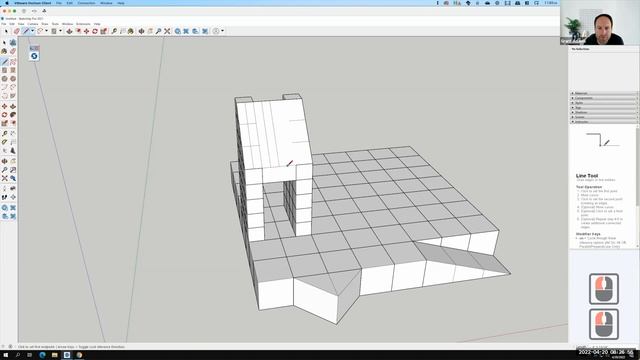Expand the Shadows tray panel

coord(603,112)
